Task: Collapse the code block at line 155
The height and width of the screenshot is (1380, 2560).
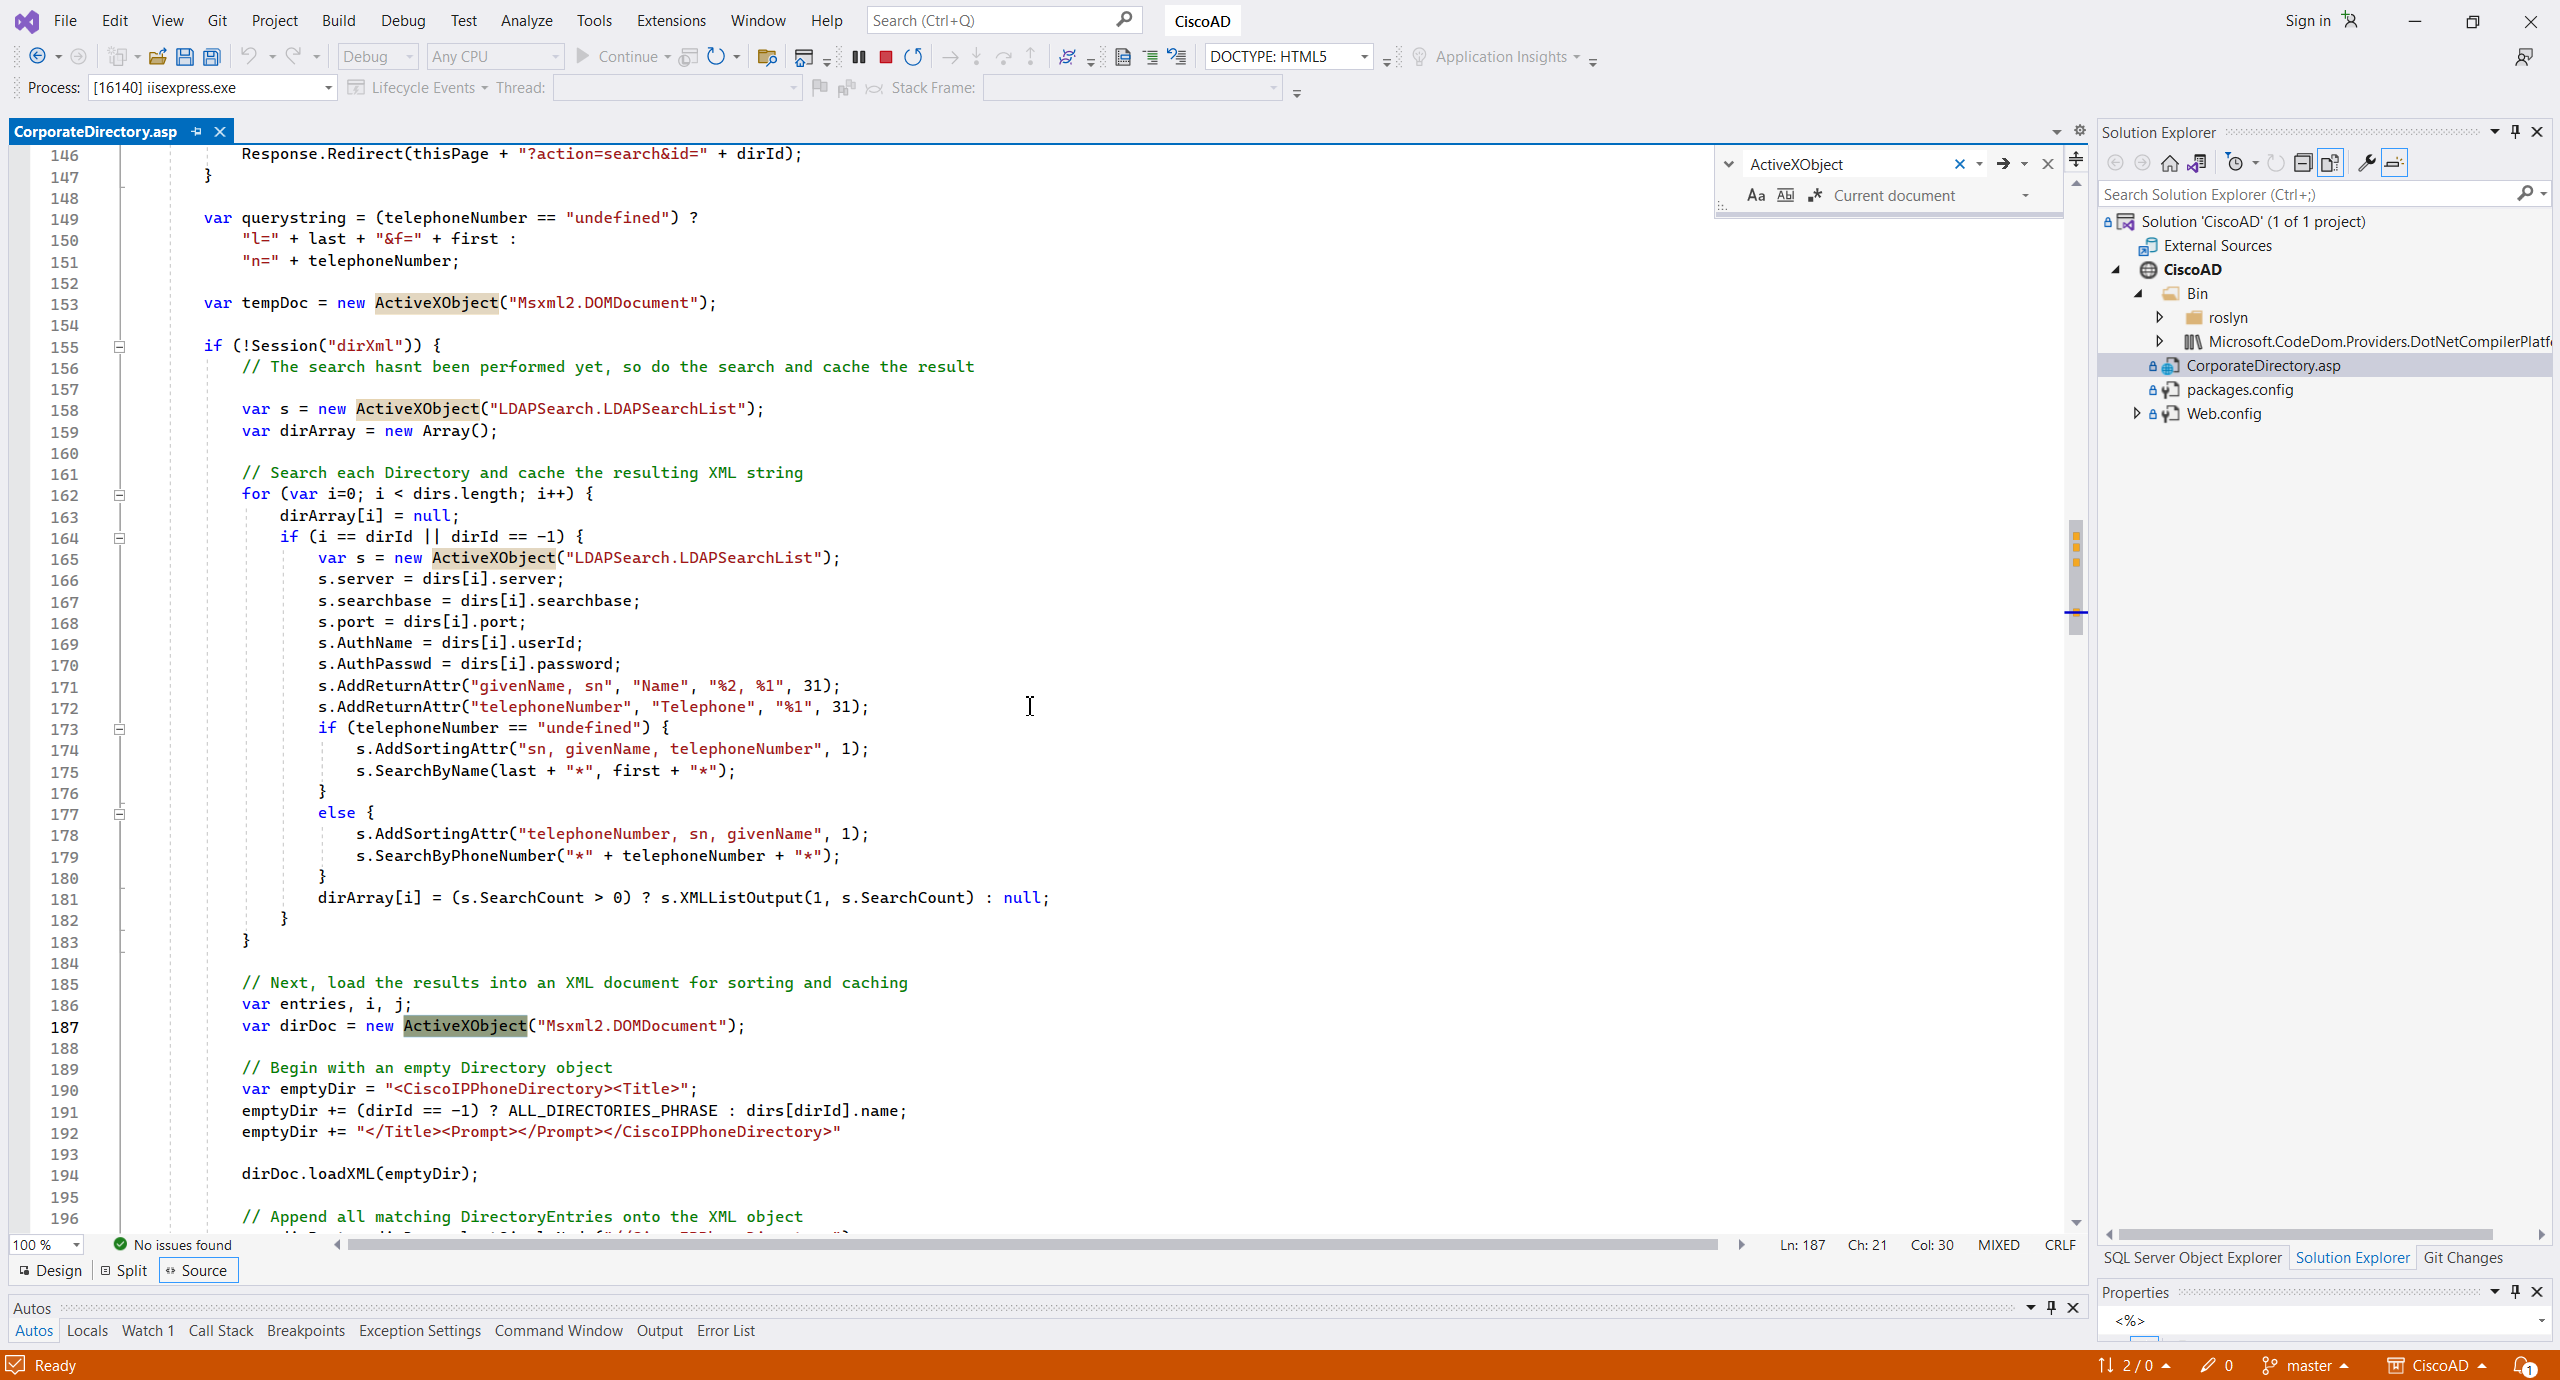Action: [x=119, y=347]
